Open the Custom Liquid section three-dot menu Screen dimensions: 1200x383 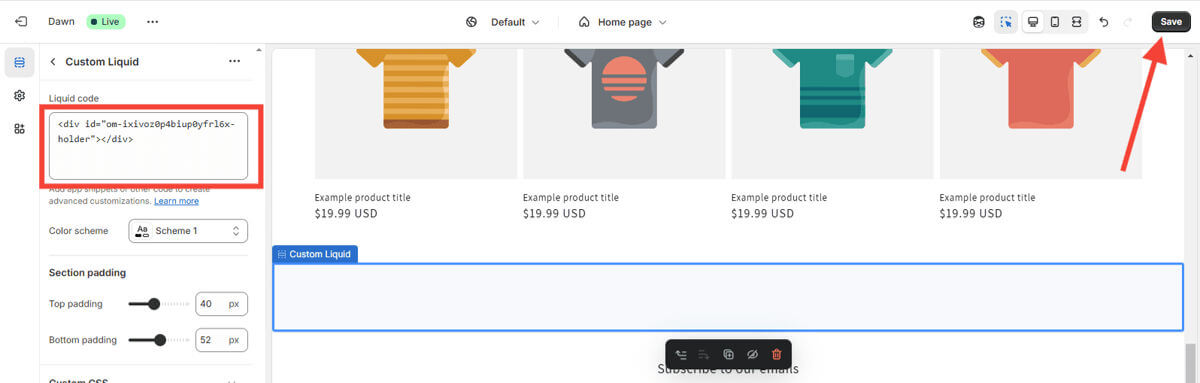tap(234, 61)
